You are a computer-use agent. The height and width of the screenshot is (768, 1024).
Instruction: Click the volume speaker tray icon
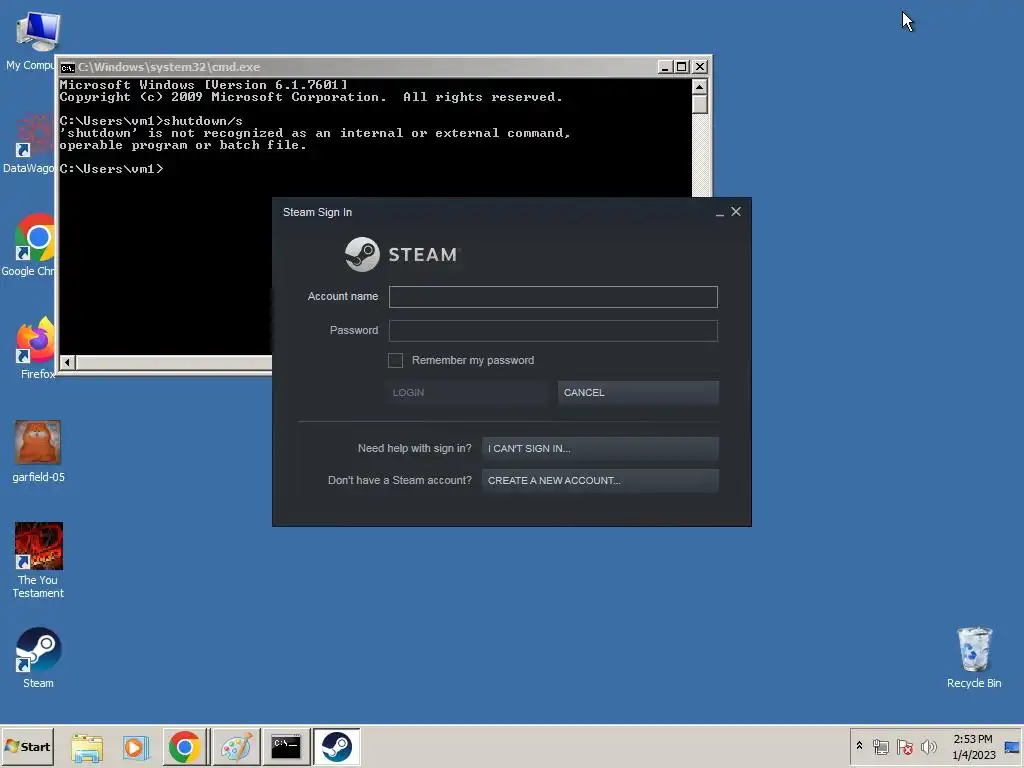tap(928, 746)
